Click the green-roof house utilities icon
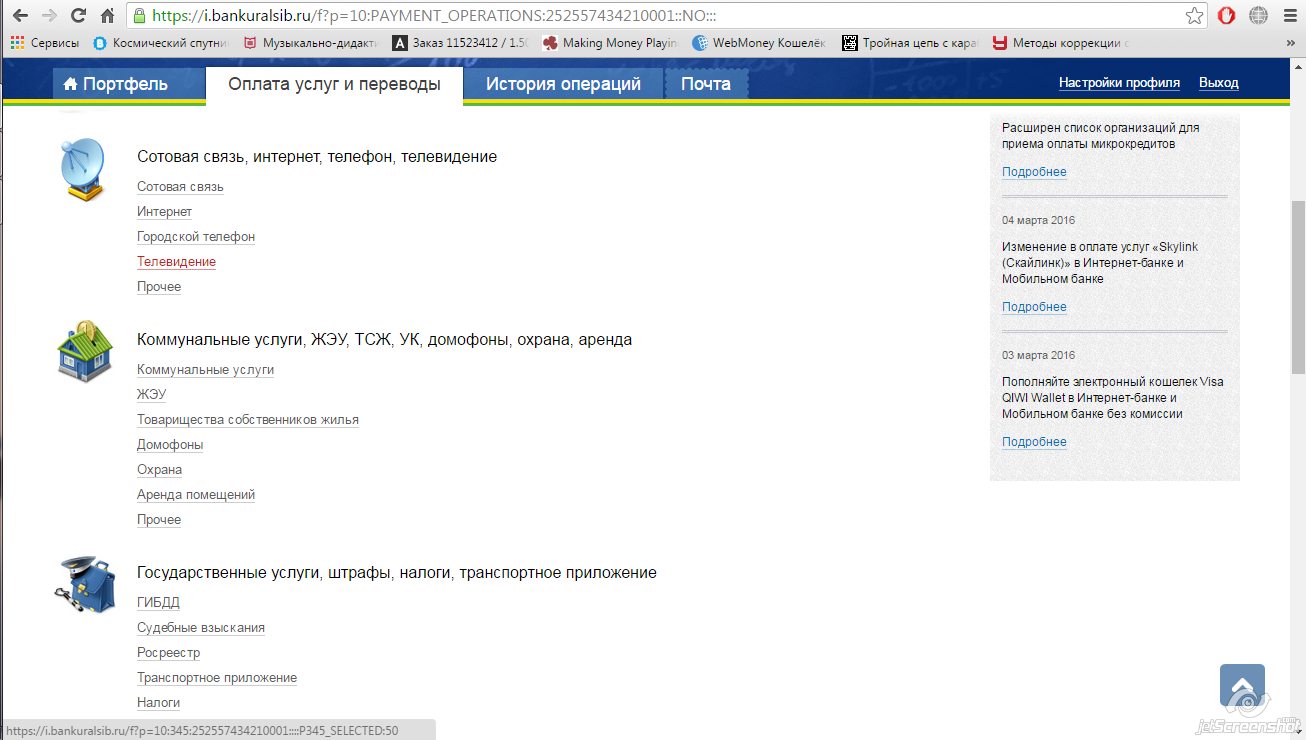The width and height of the screenshot is (1306, 740). [84, 352]
